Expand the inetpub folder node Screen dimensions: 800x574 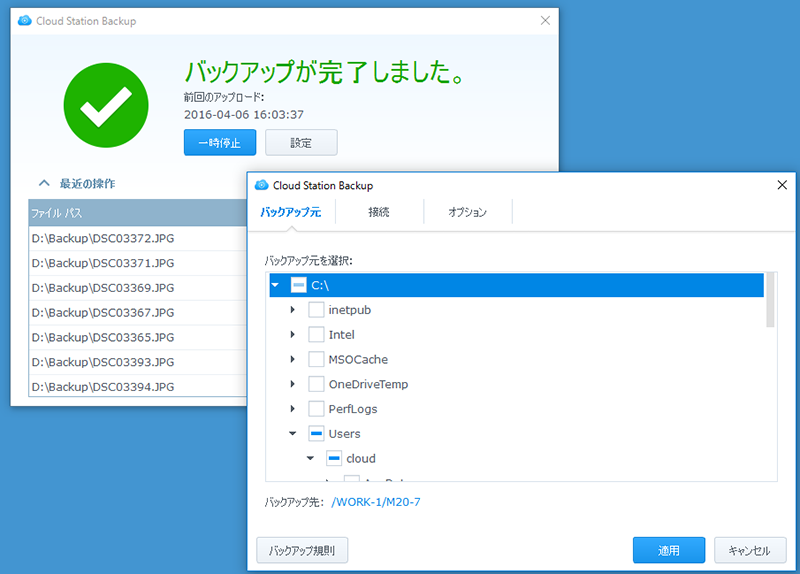292,310
